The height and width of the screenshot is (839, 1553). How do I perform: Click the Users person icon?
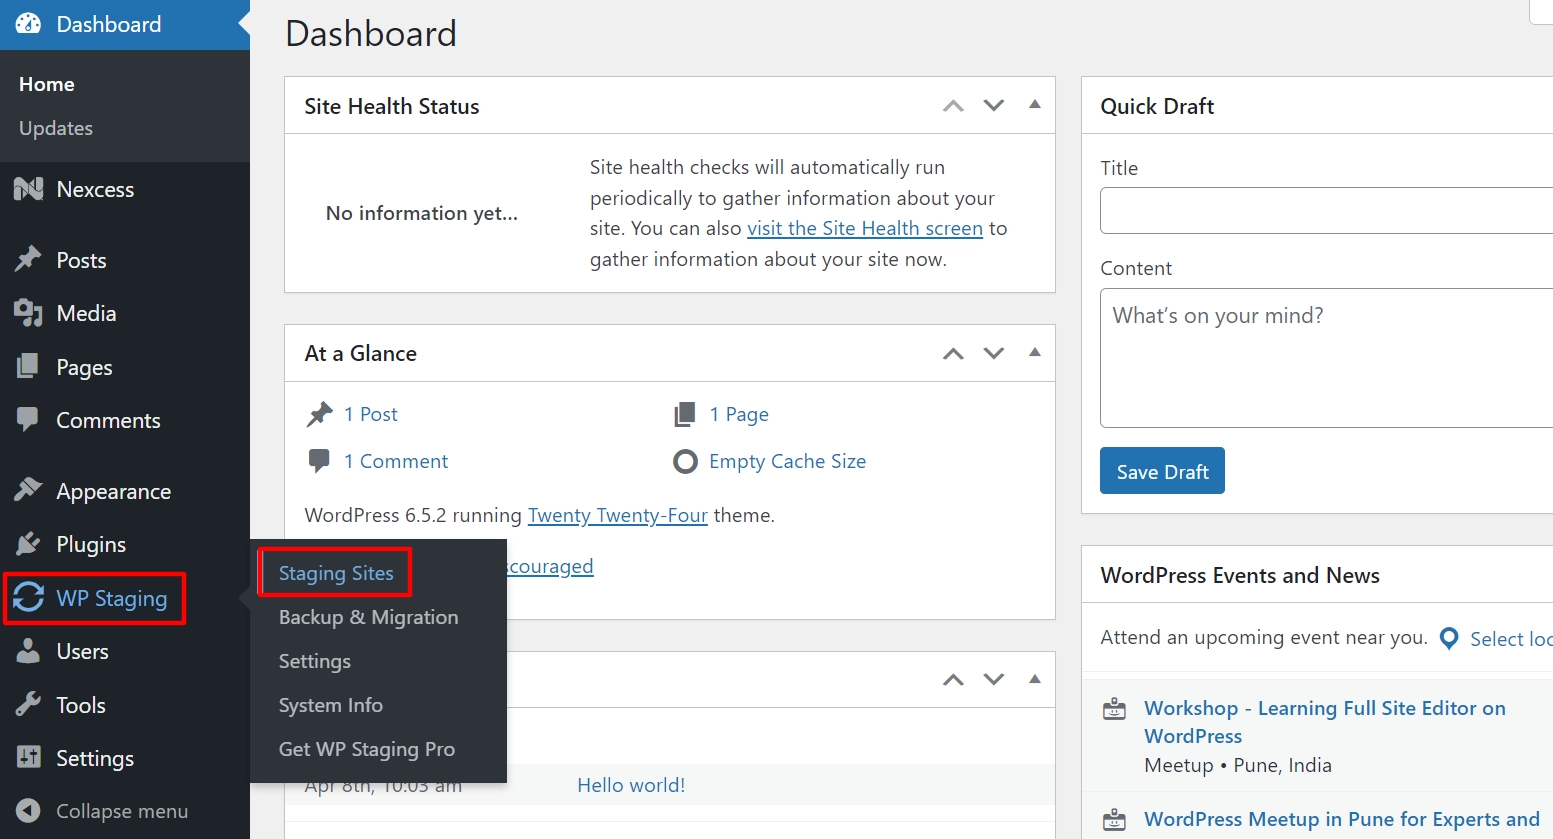[28, 651]
